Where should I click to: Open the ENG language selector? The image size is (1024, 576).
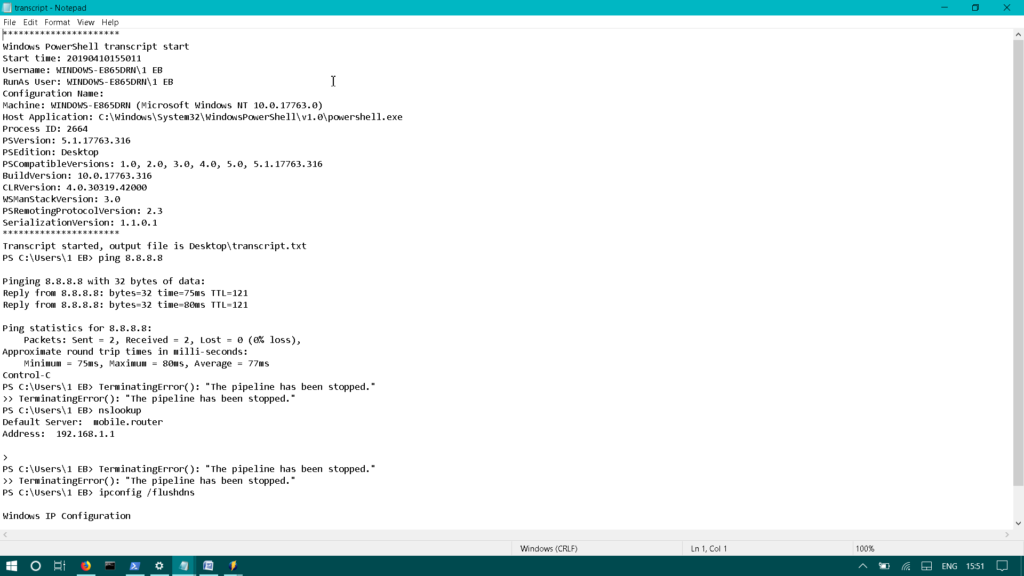pyautogui.click(x=949, y=566)
